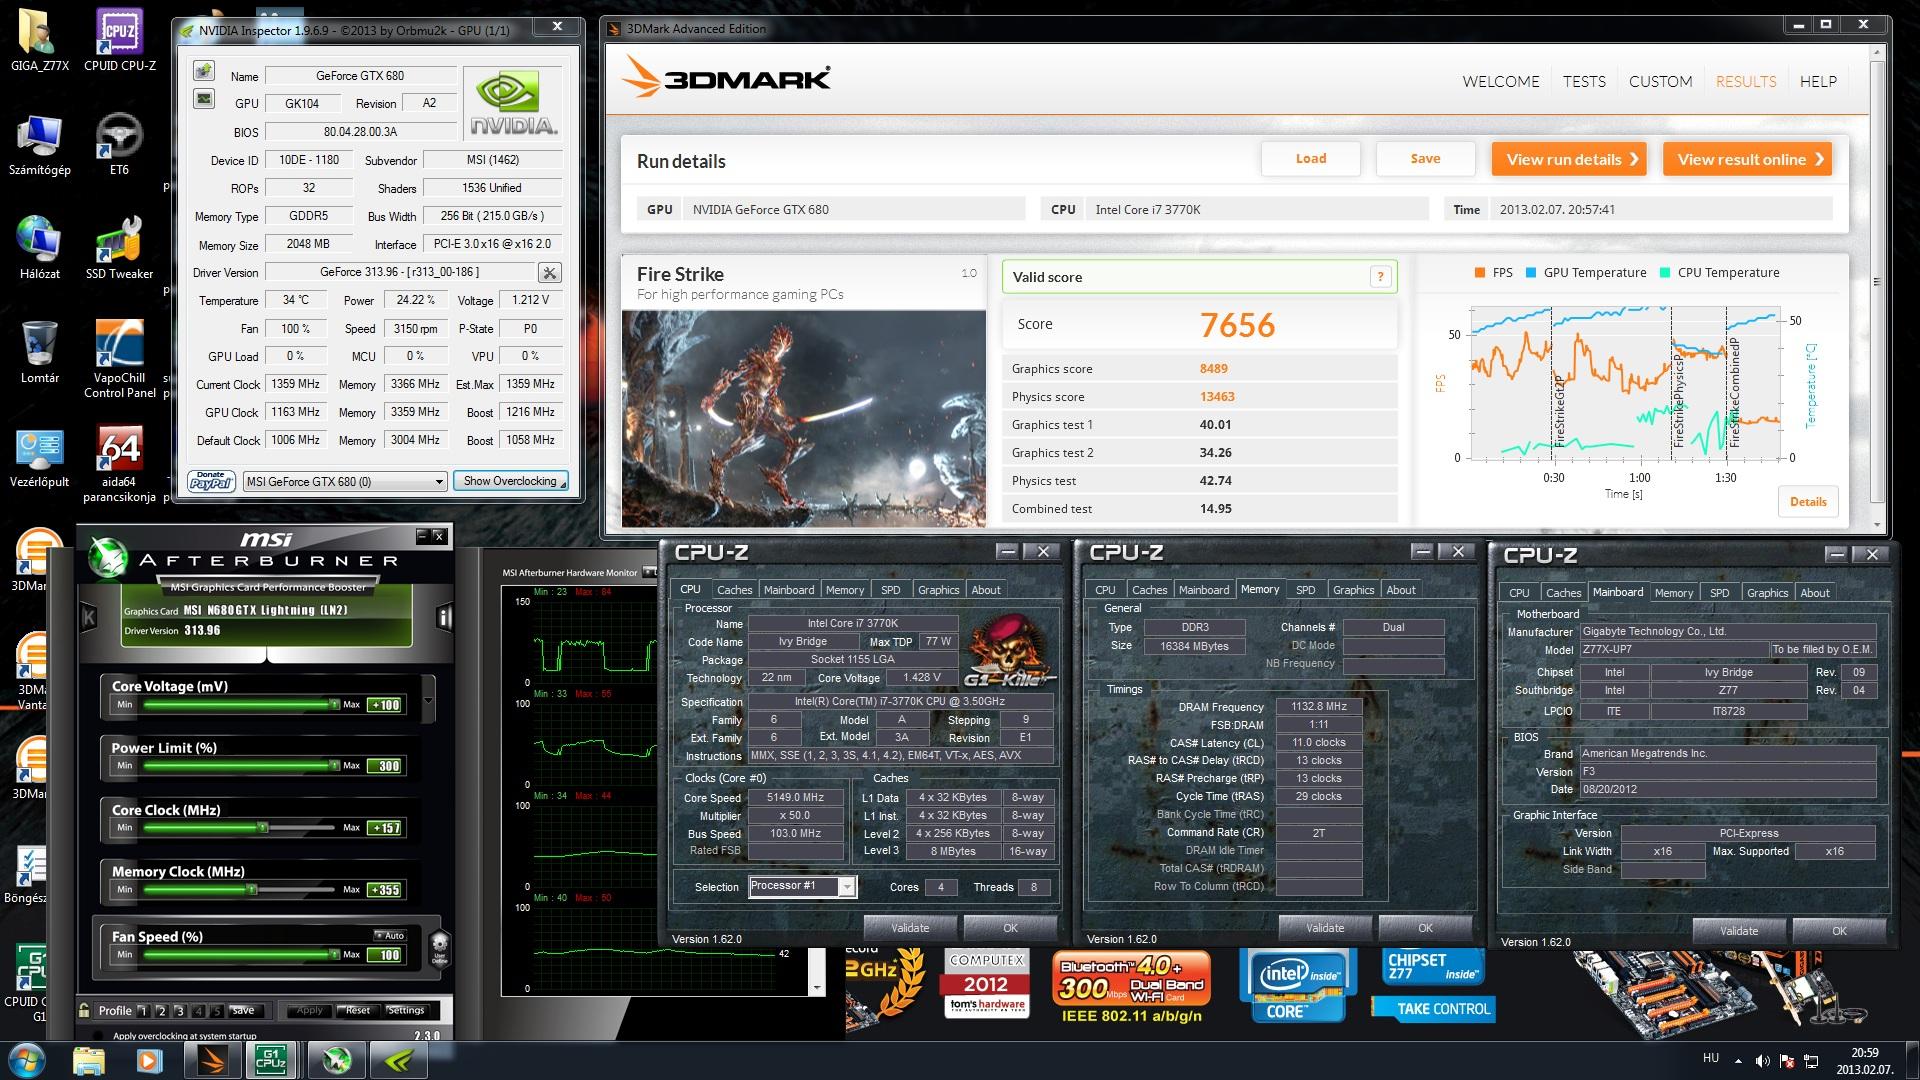Screen dimensions: 1920x1080
Task: Click the Show Overclocking button
Action: (x=510, y=481)
